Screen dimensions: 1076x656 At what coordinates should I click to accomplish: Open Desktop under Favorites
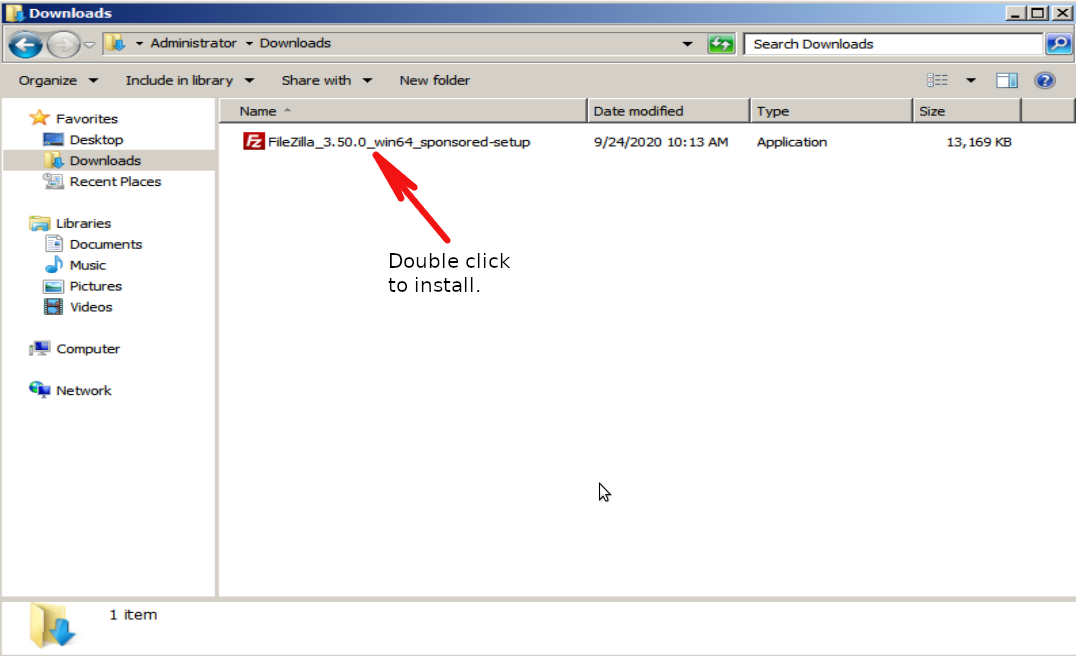pos(96,140)
